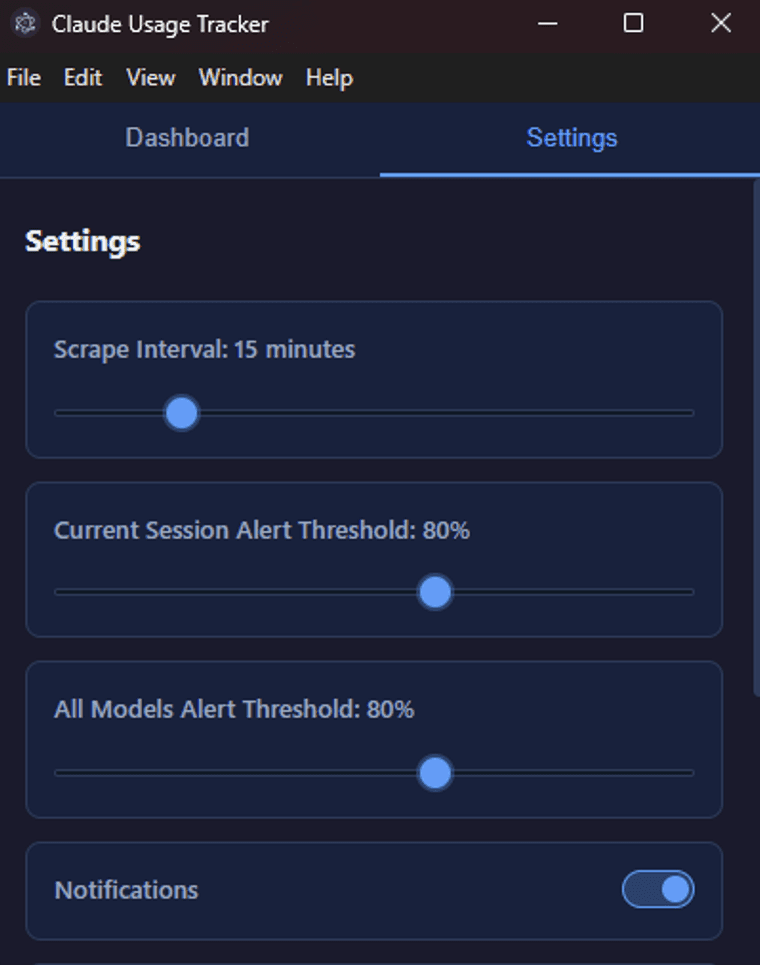
Task: Open the File menu
Action: [23, 77]
